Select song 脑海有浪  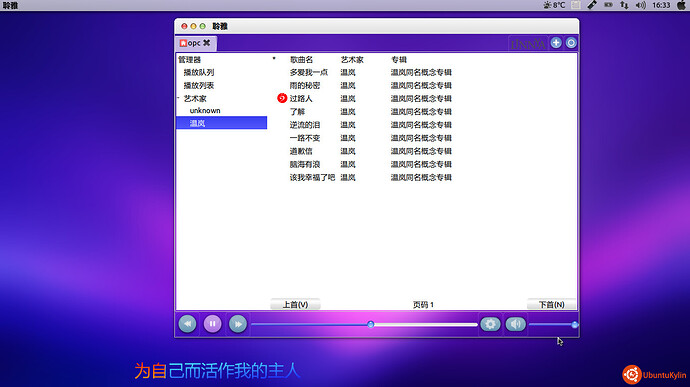pyautogui.click(x=305, y=165)
